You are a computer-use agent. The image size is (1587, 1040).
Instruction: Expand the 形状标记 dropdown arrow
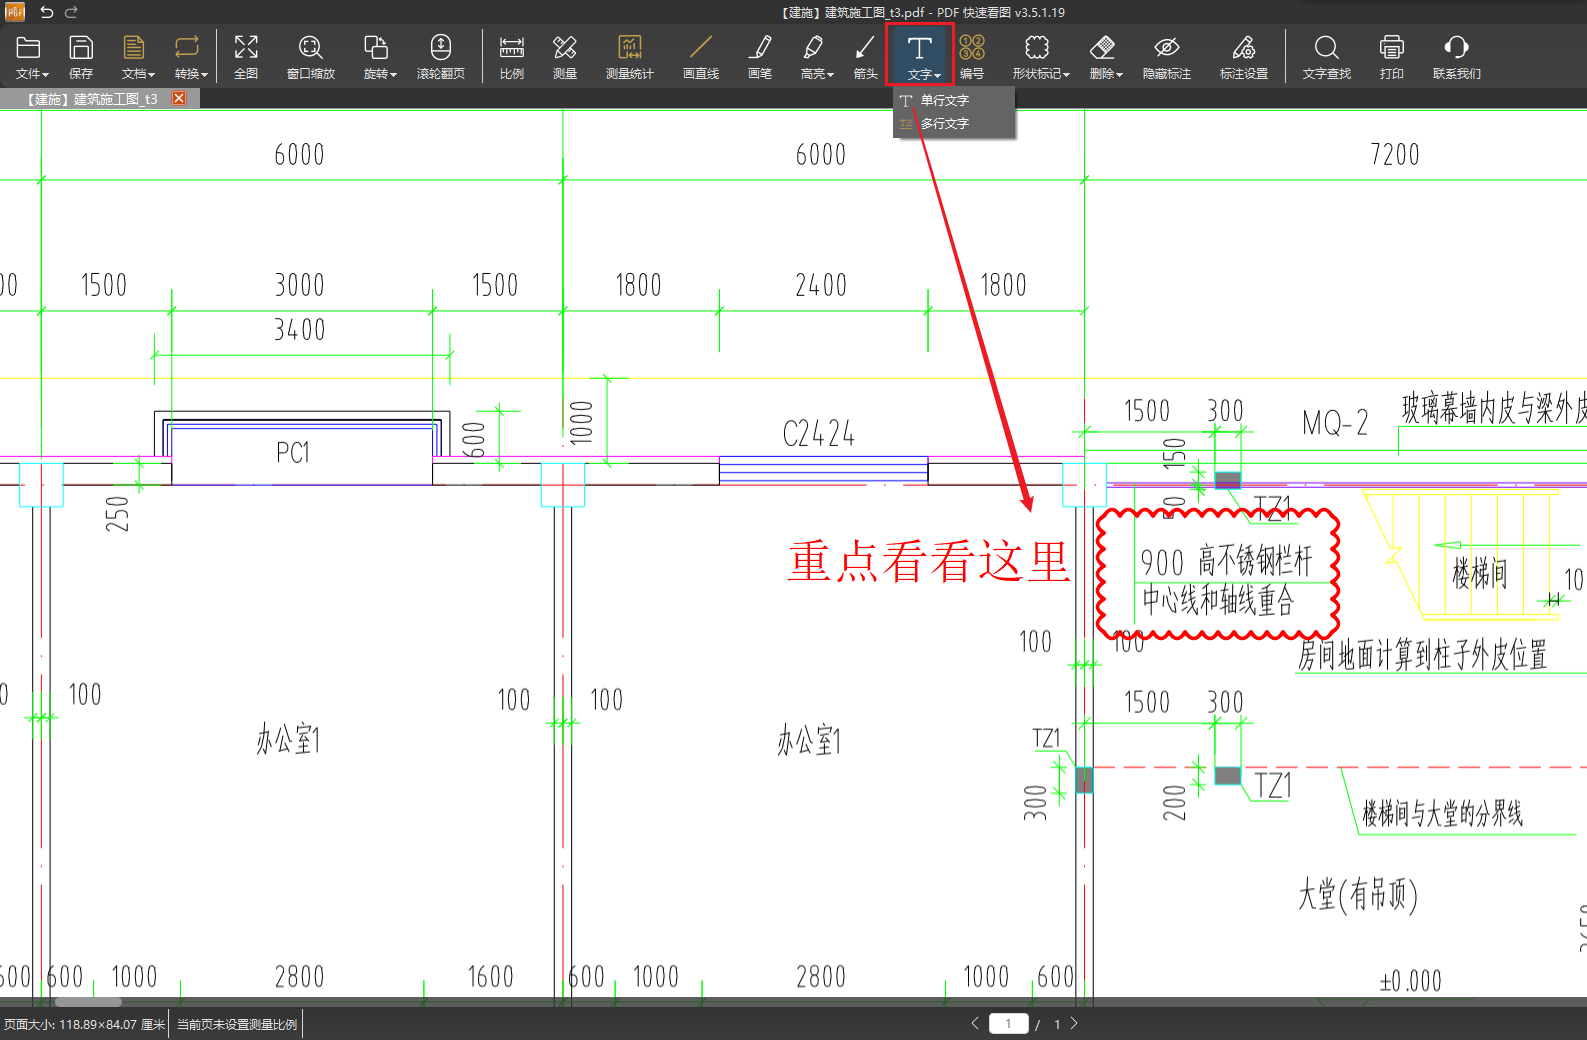pyautogui.click(x=1066, y=75)
